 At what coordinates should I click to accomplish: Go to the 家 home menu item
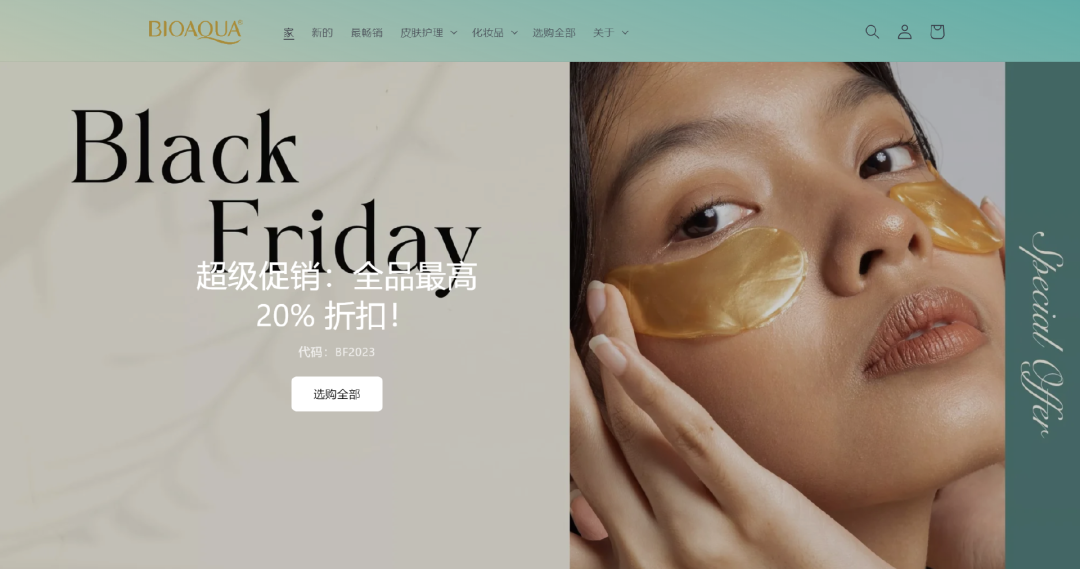289,33
